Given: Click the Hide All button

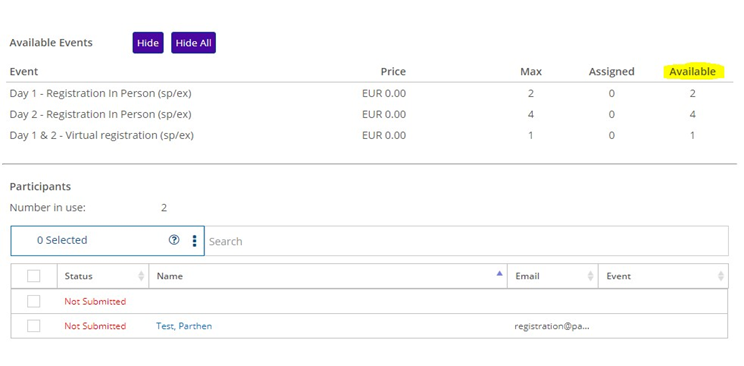Looking at the screenshot, I should (193, 43).
